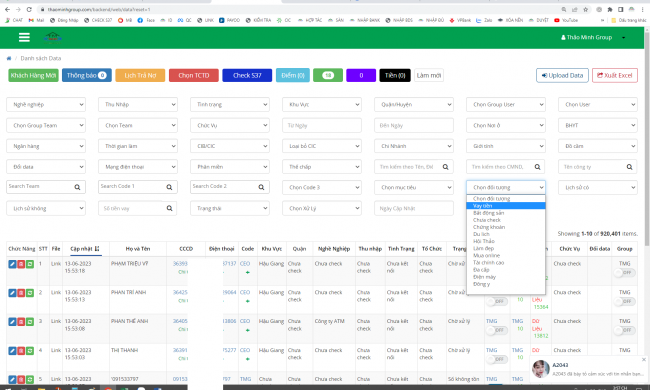The width and height of the screenshot is (650, 390).
Task: Click green 18 counter button
Action: [328, 75]
